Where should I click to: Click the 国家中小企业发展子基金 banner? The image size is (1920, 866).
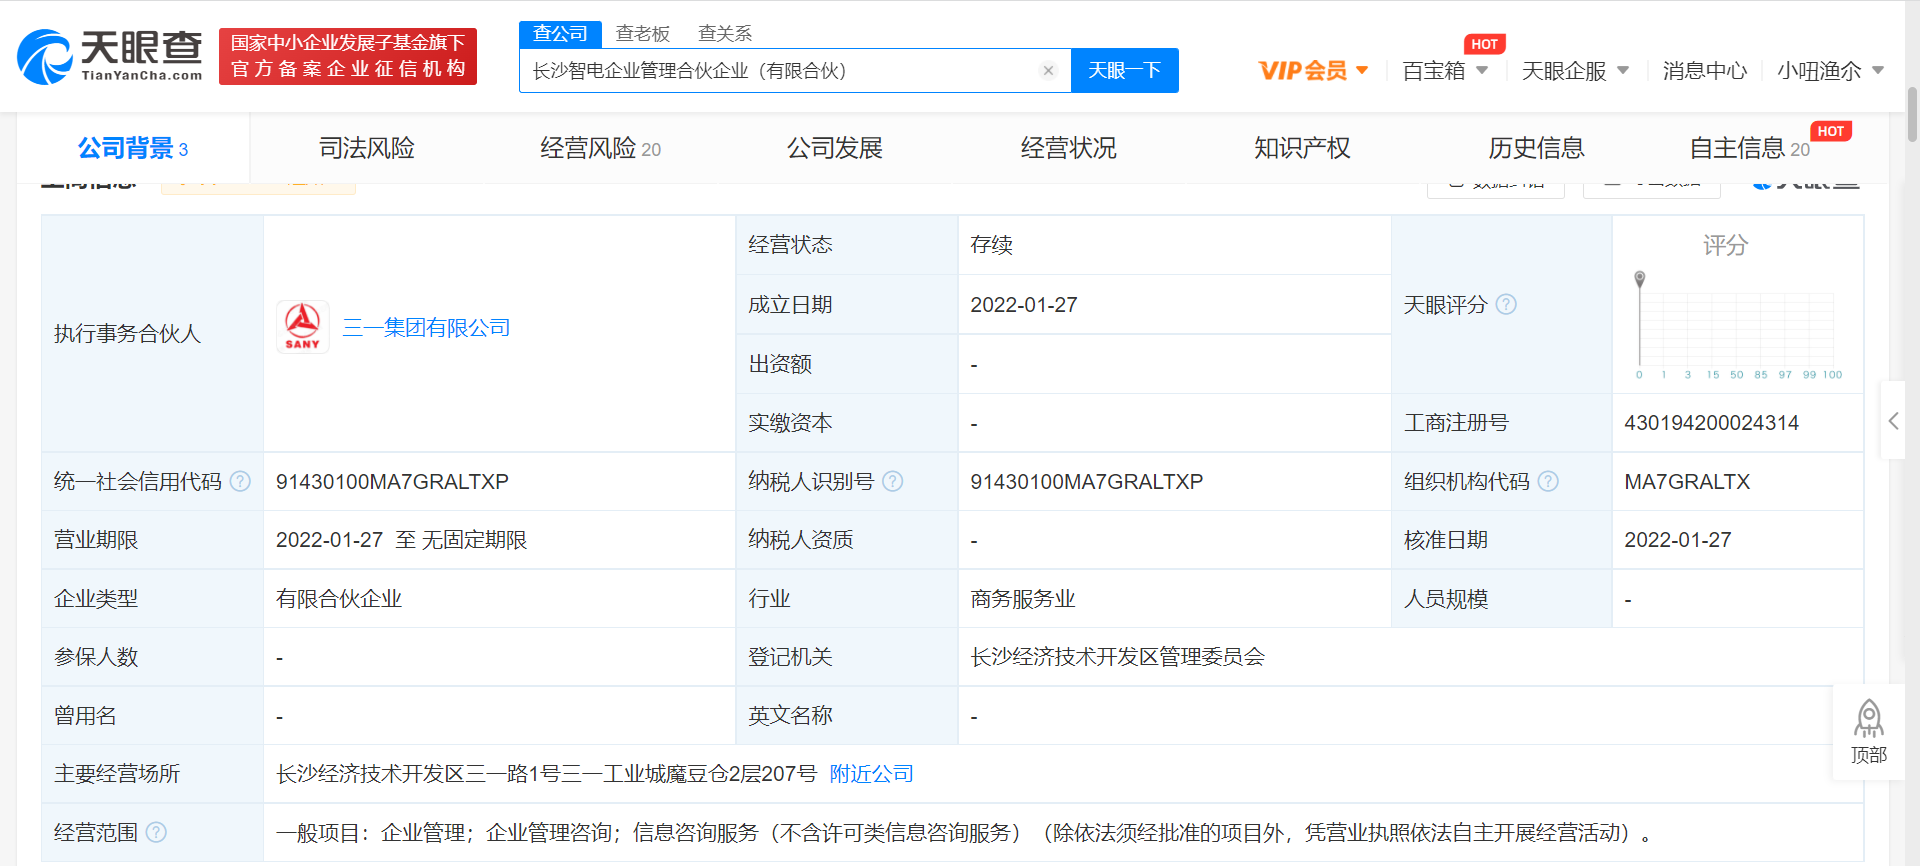(348, 56)
